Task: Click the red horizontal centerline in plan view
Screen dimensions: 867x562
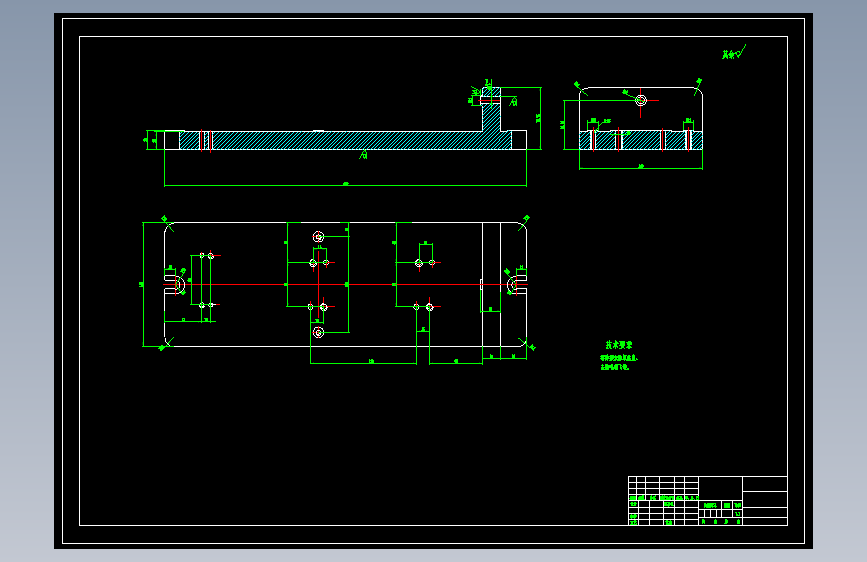Action: (346, 284)
